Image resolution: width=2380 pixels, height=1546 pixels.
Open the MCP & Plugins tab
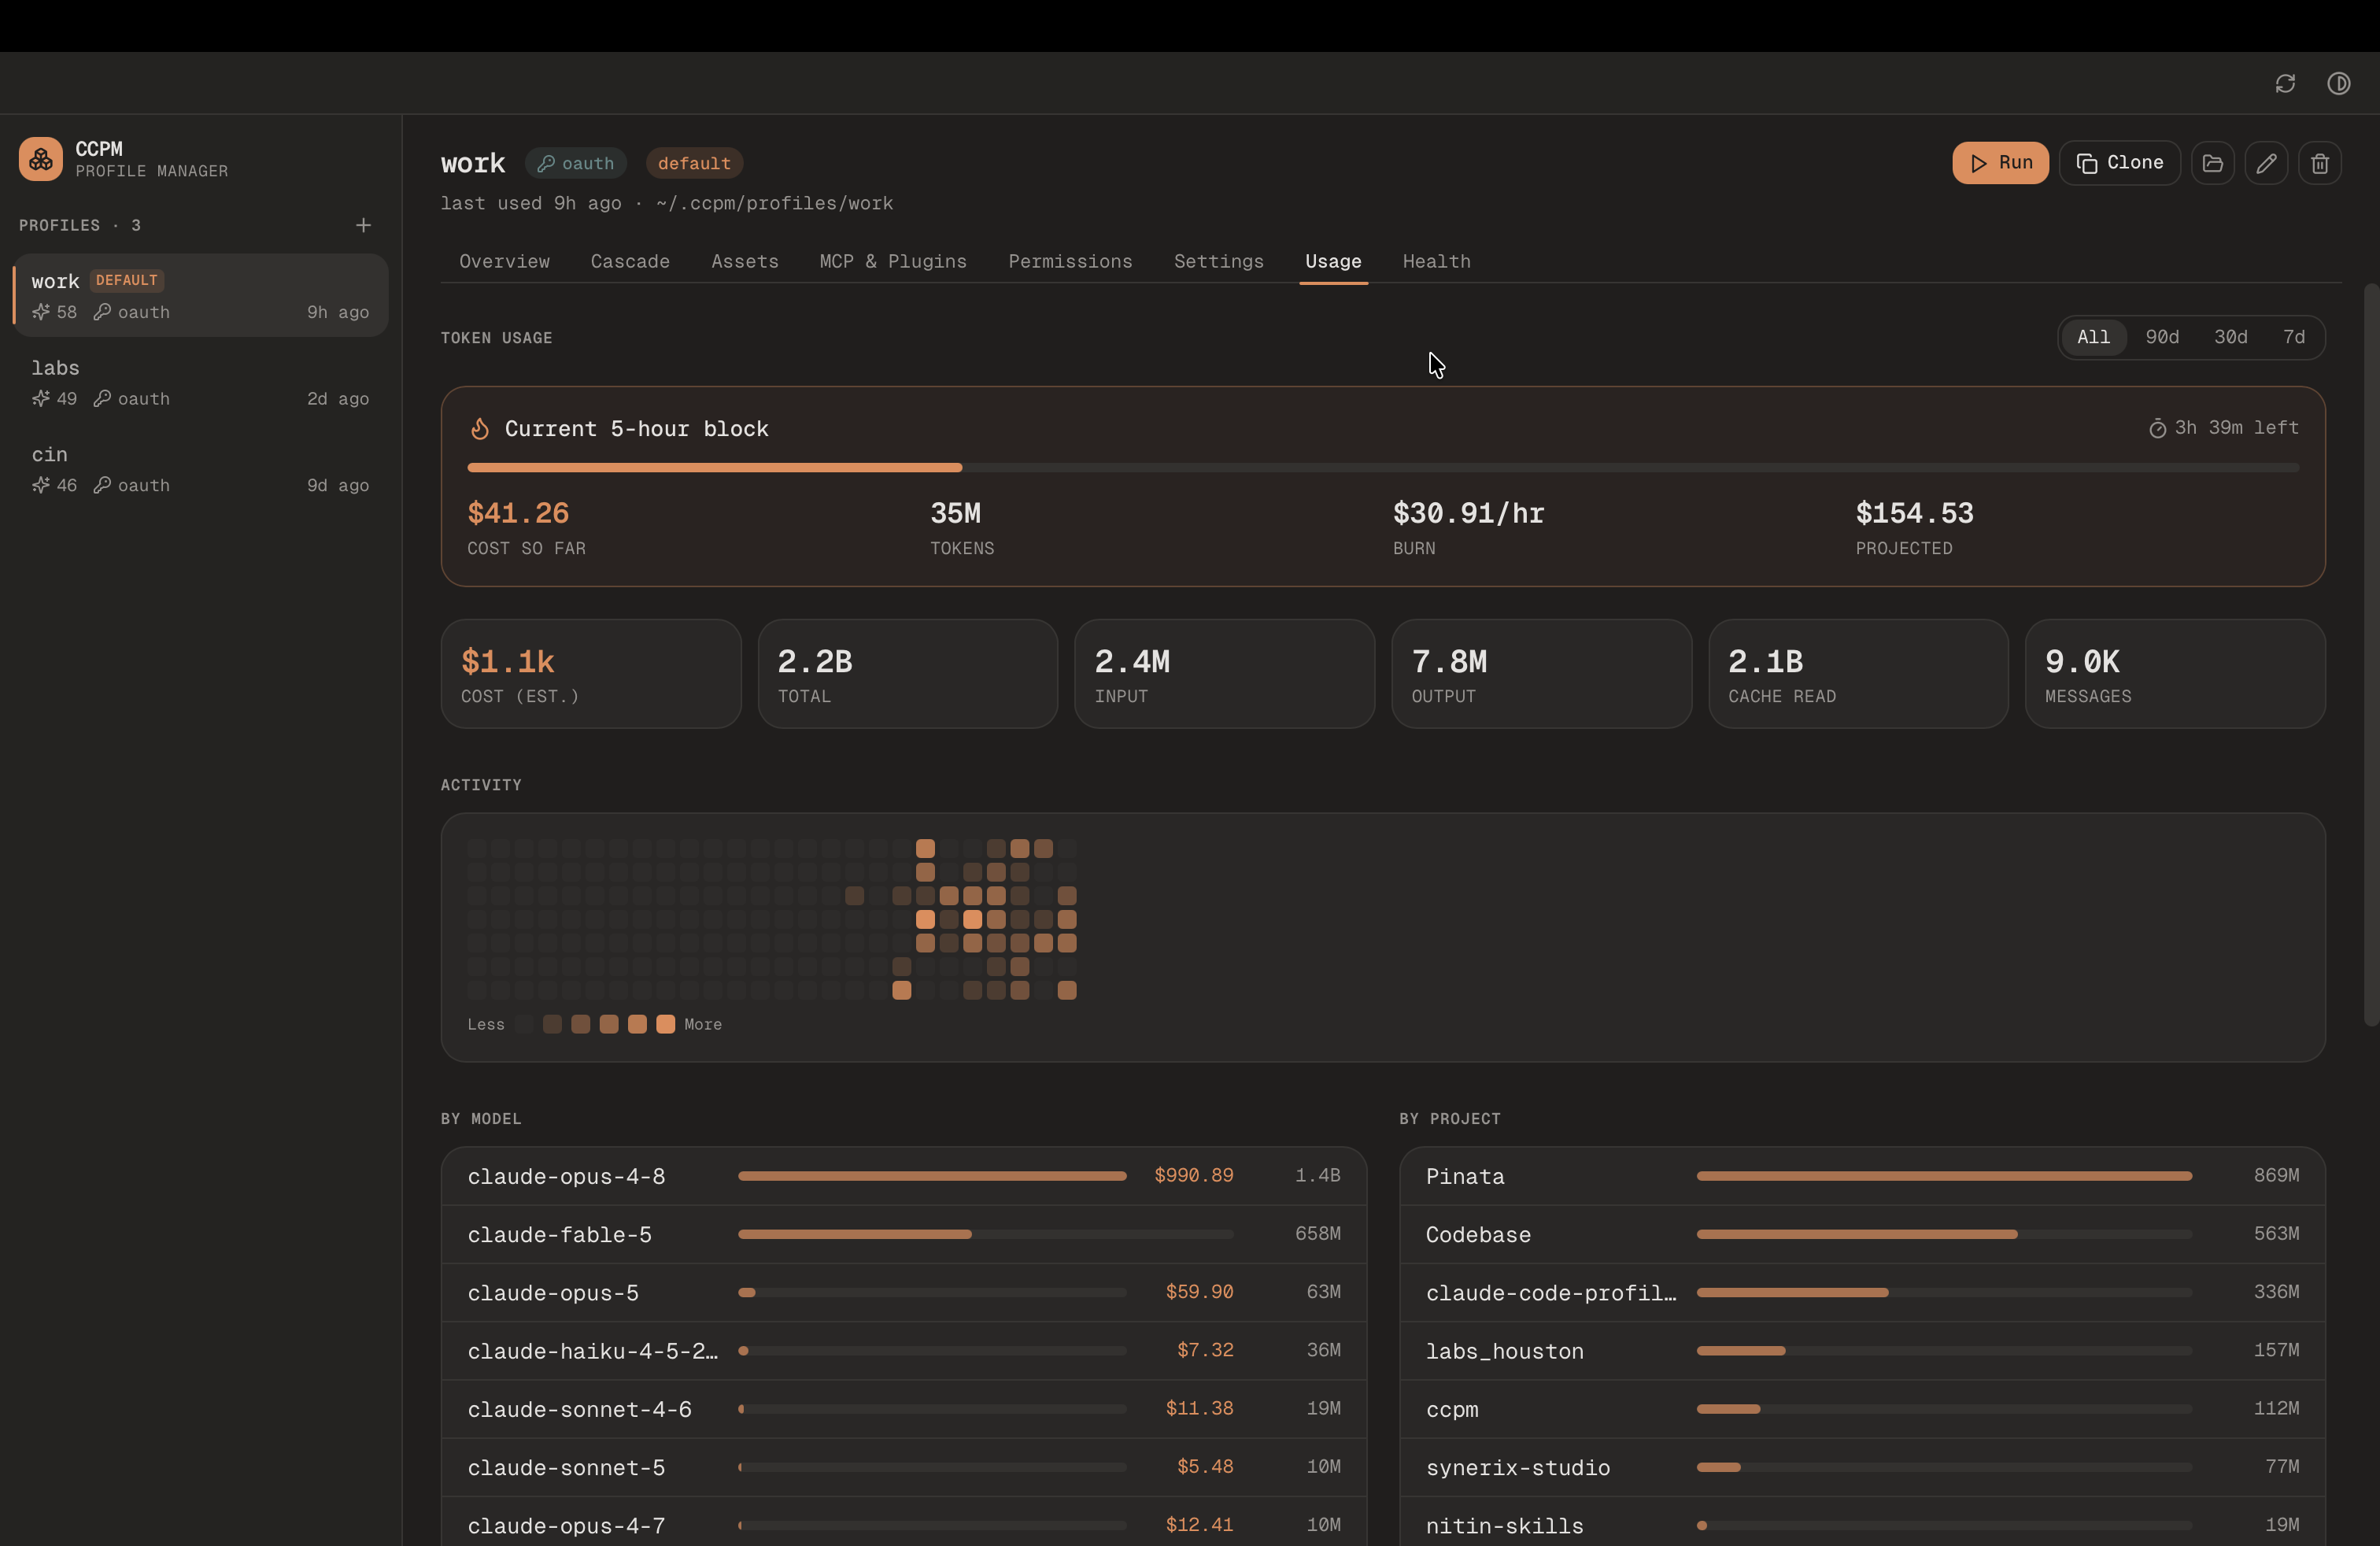pos(893,262)
